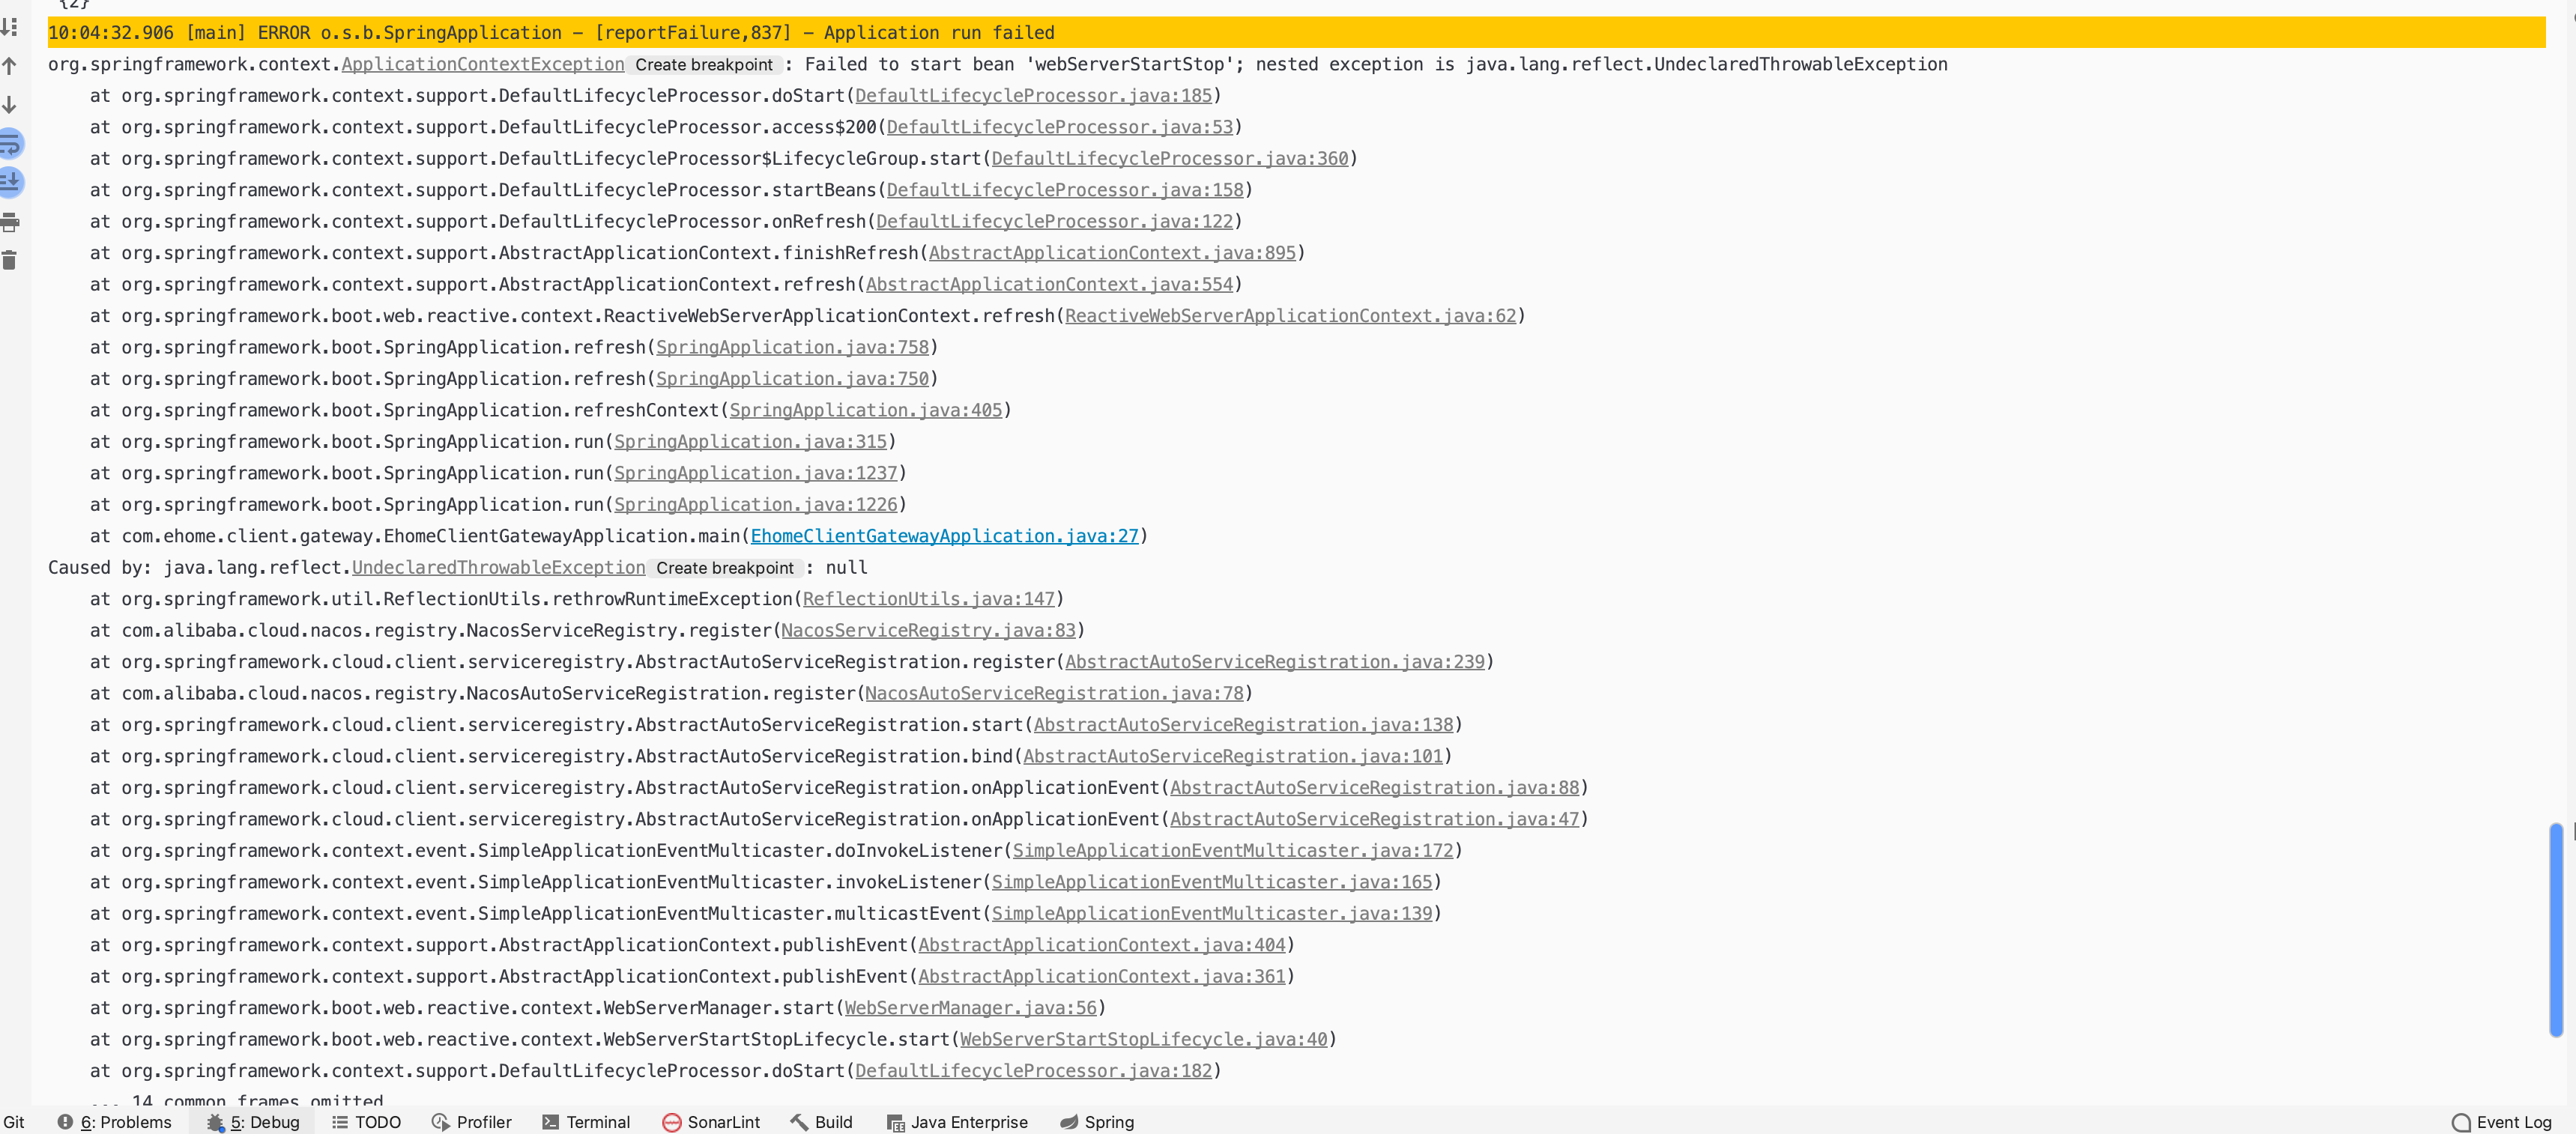Click the console vertical scrollbar thumb

point(2556,929)
